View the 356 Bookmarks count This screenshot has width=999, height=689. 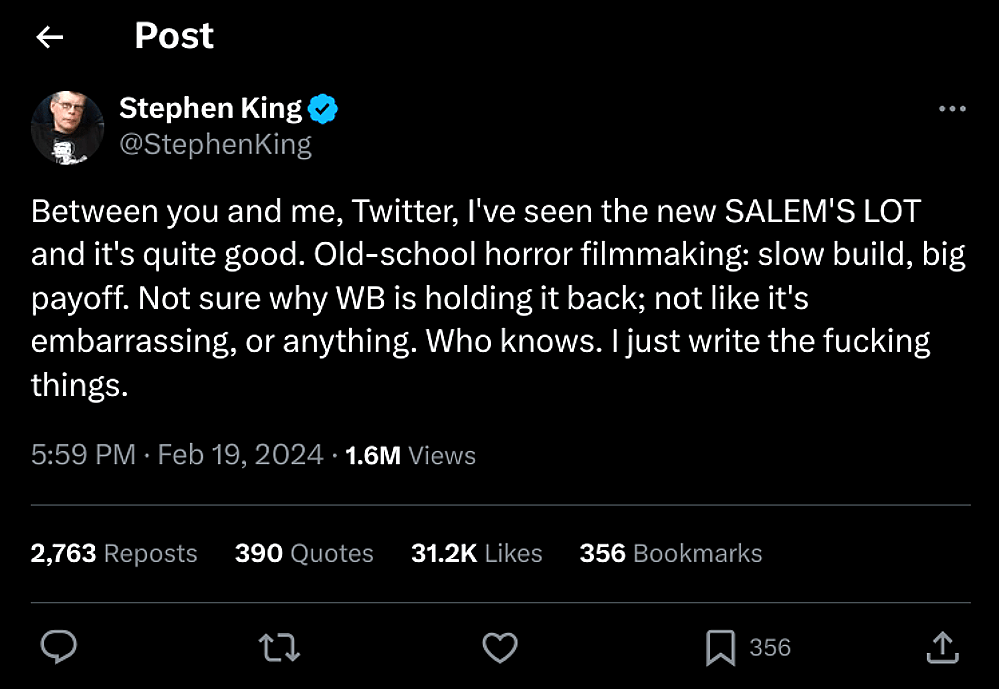pyautogui.click(x=670, y=553)
